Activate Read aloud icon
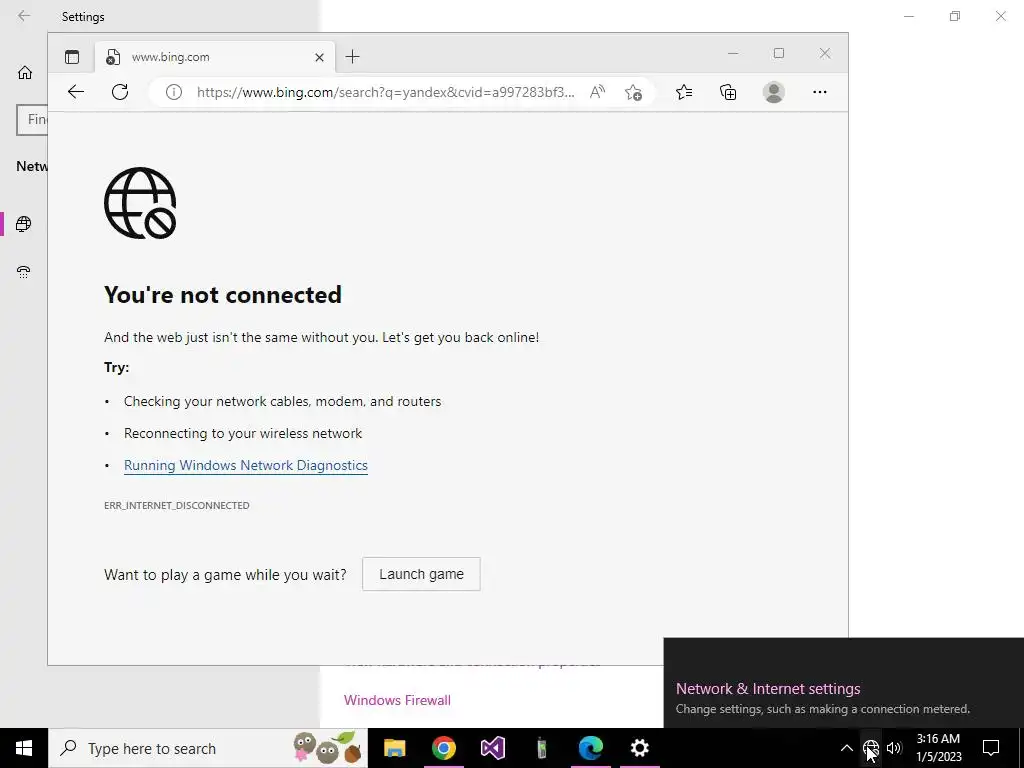 597,92
